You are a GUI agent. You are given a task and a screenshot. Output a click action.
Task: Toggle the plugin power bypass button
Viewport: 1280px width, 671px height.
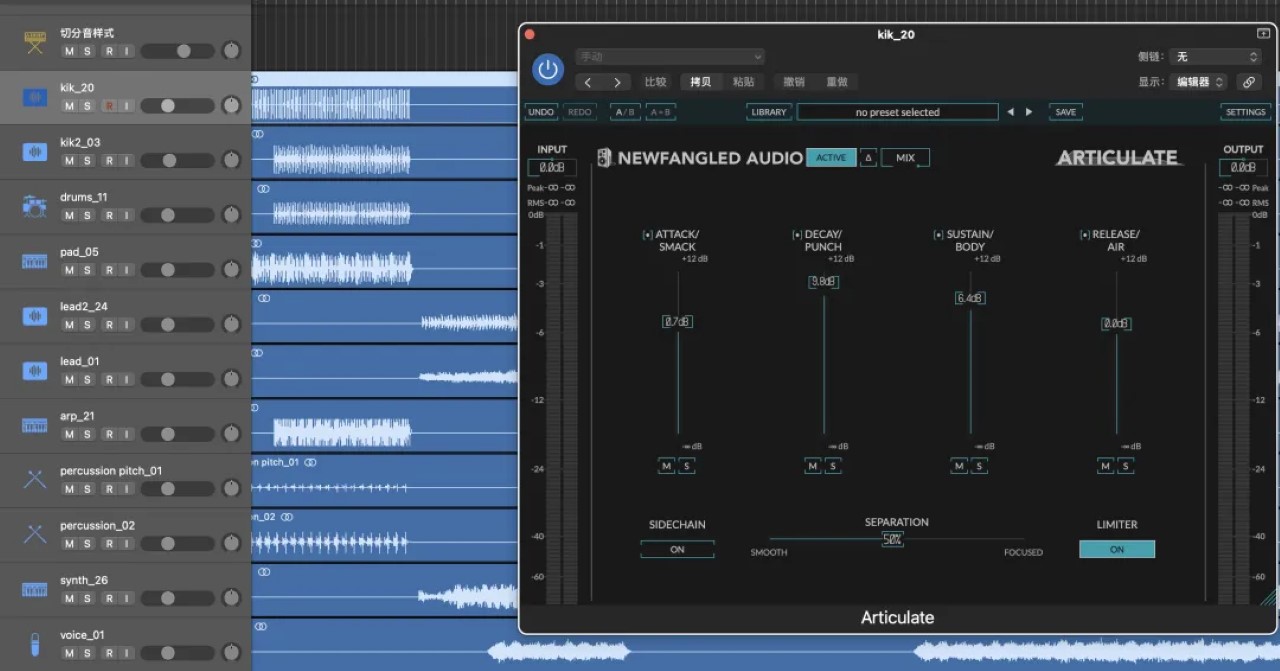click(x=547, y=69)
